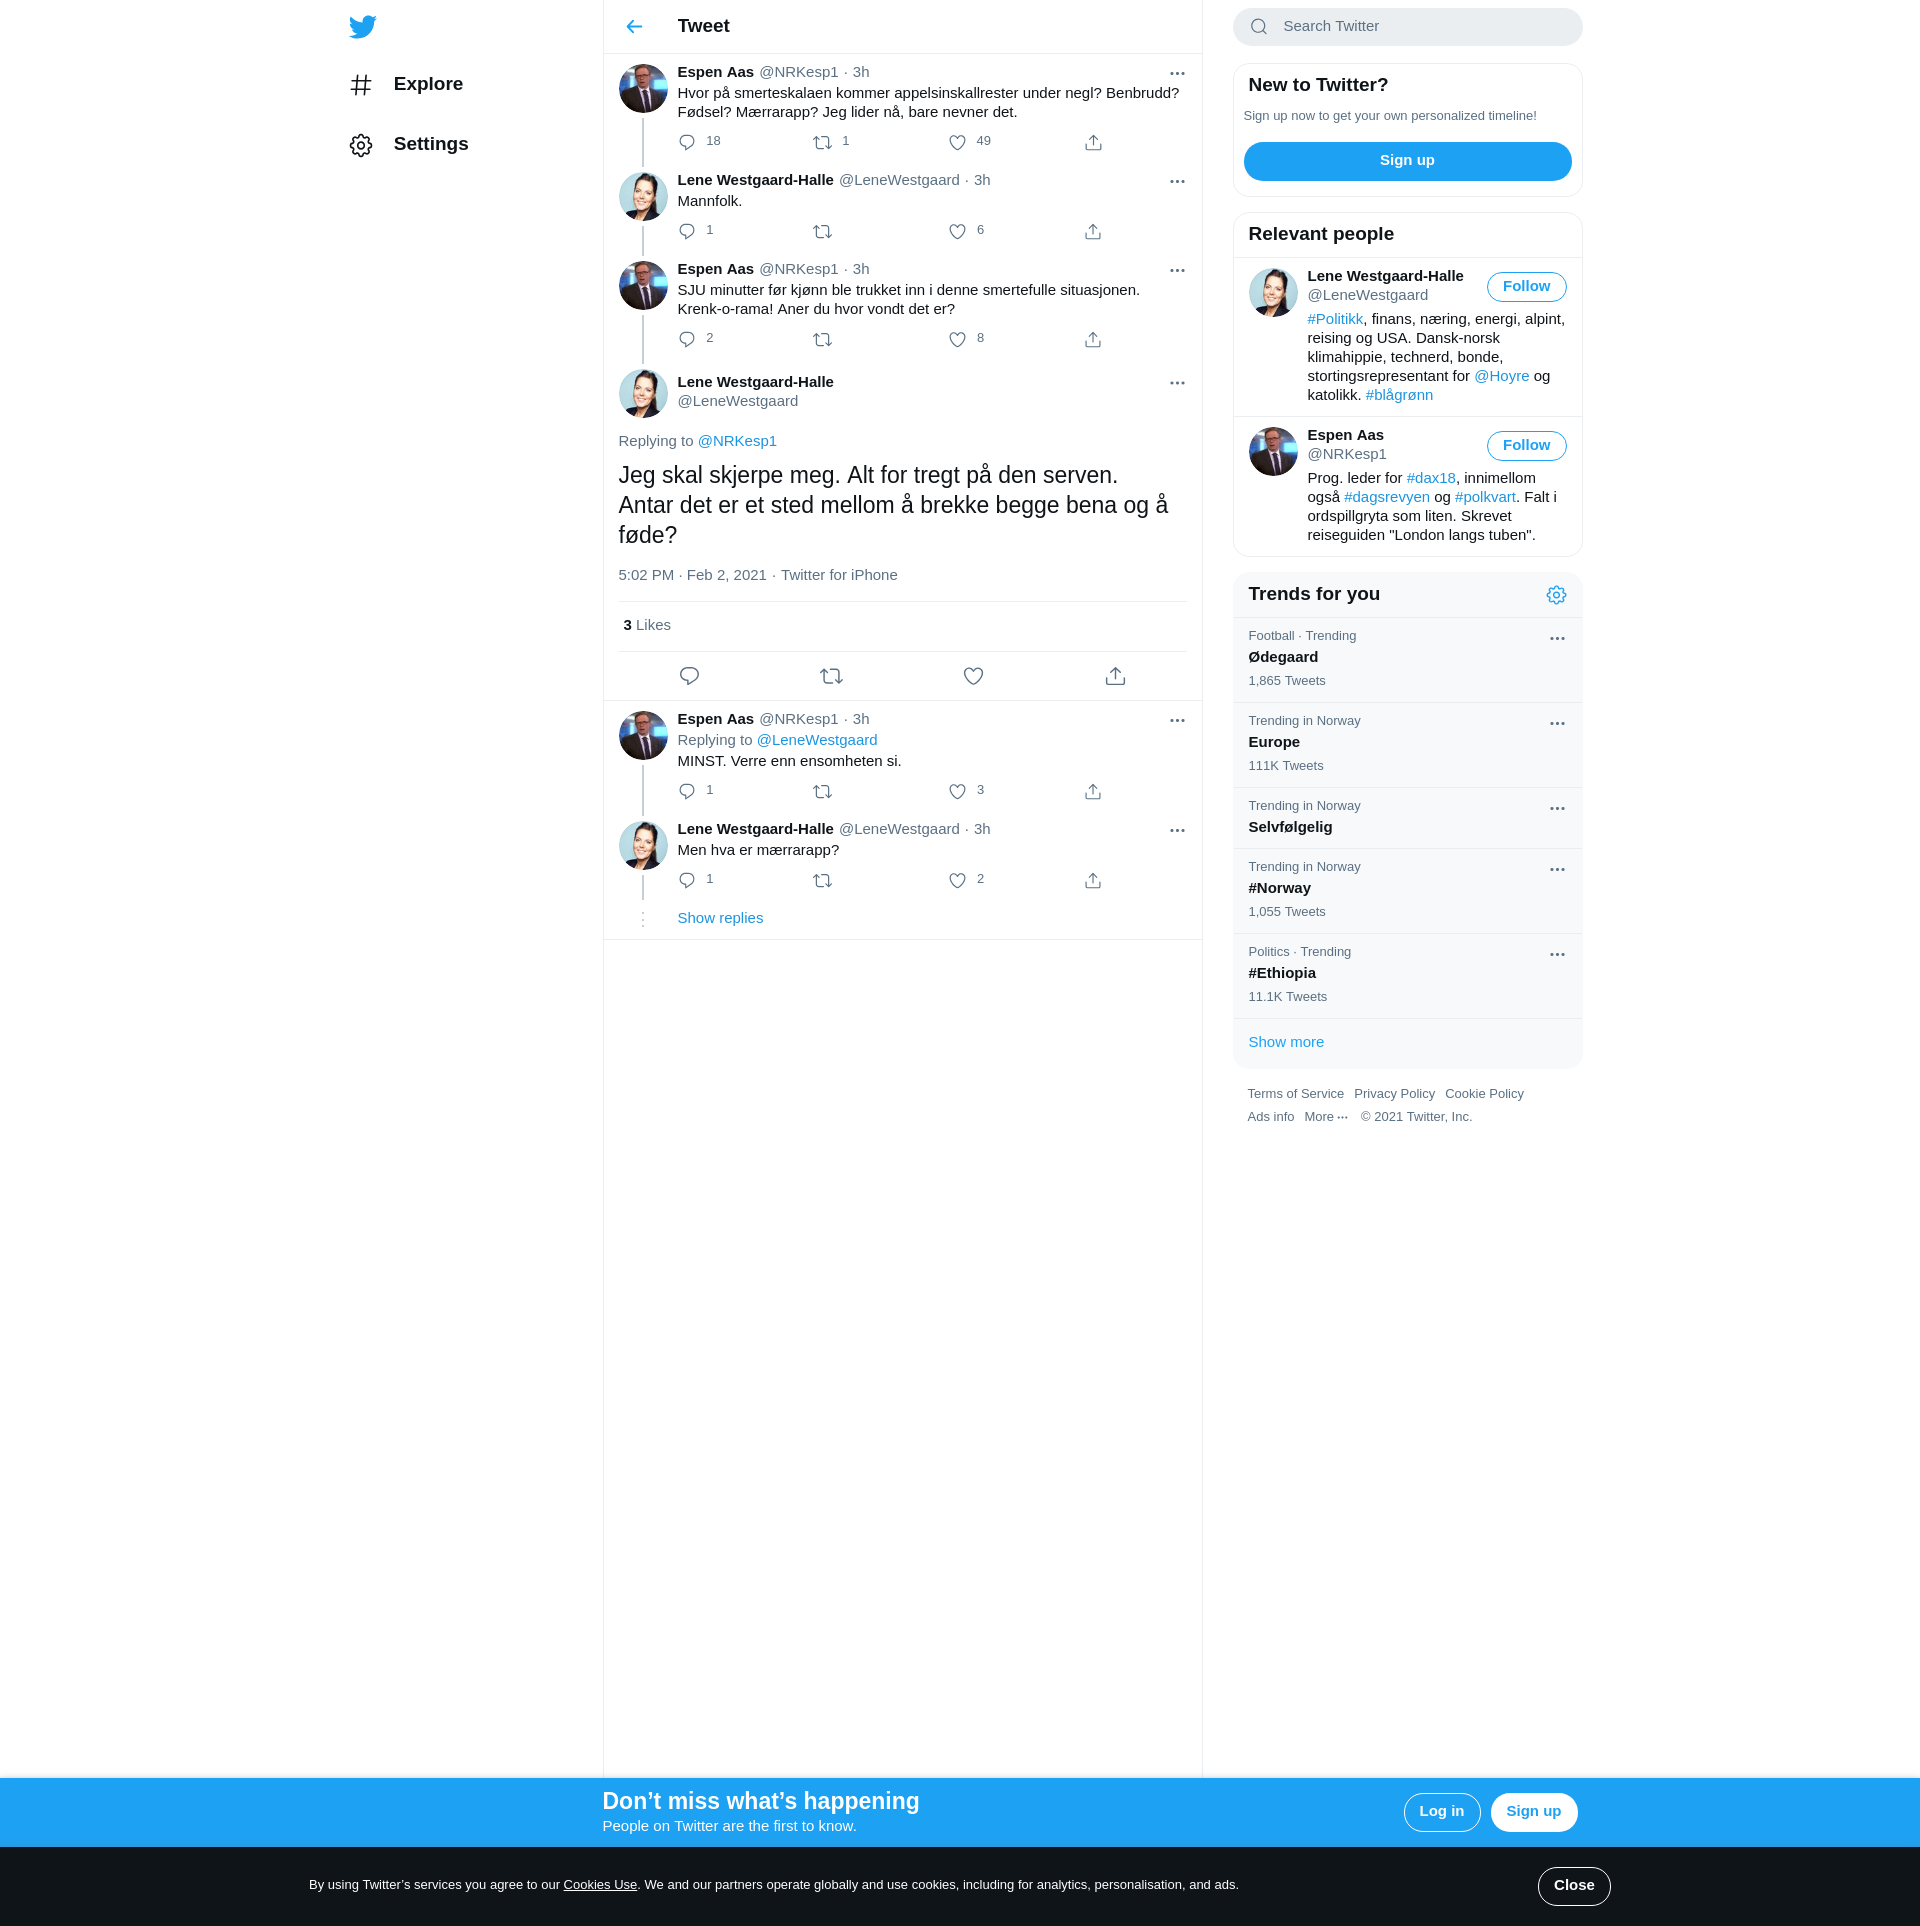
Task: Open the Ødegaard trend
Action: tap(1407, 659)
